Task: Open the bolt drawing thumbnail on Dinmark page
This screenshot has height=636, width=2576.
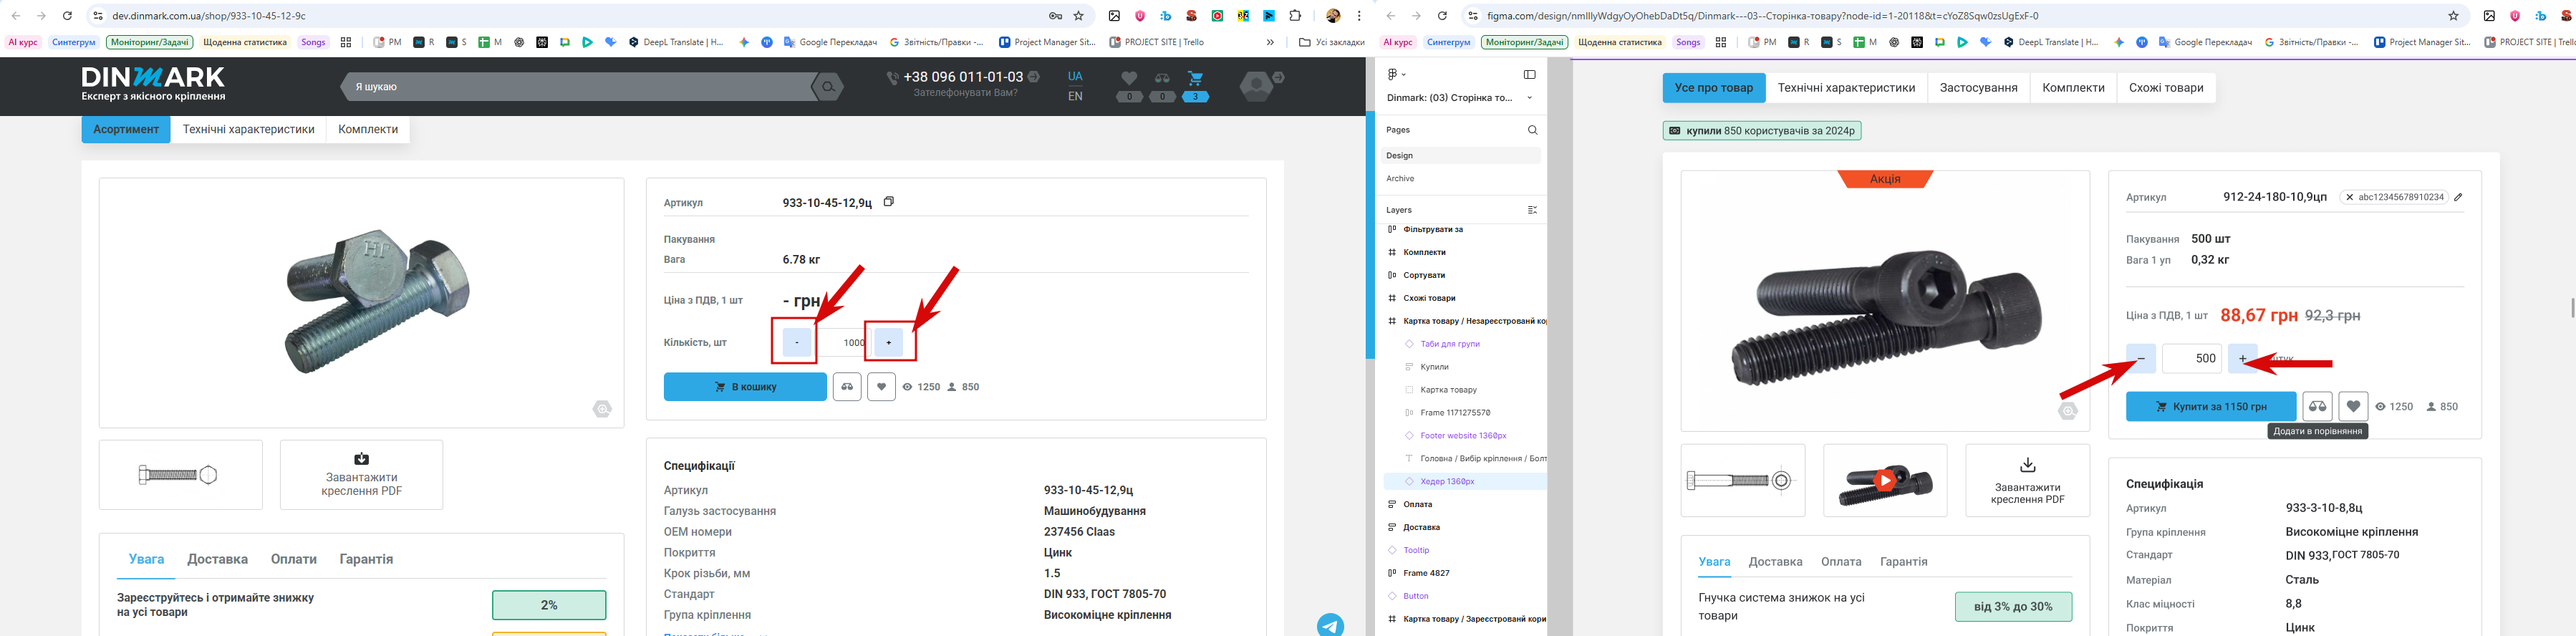Action: click(x=180, y=475)
